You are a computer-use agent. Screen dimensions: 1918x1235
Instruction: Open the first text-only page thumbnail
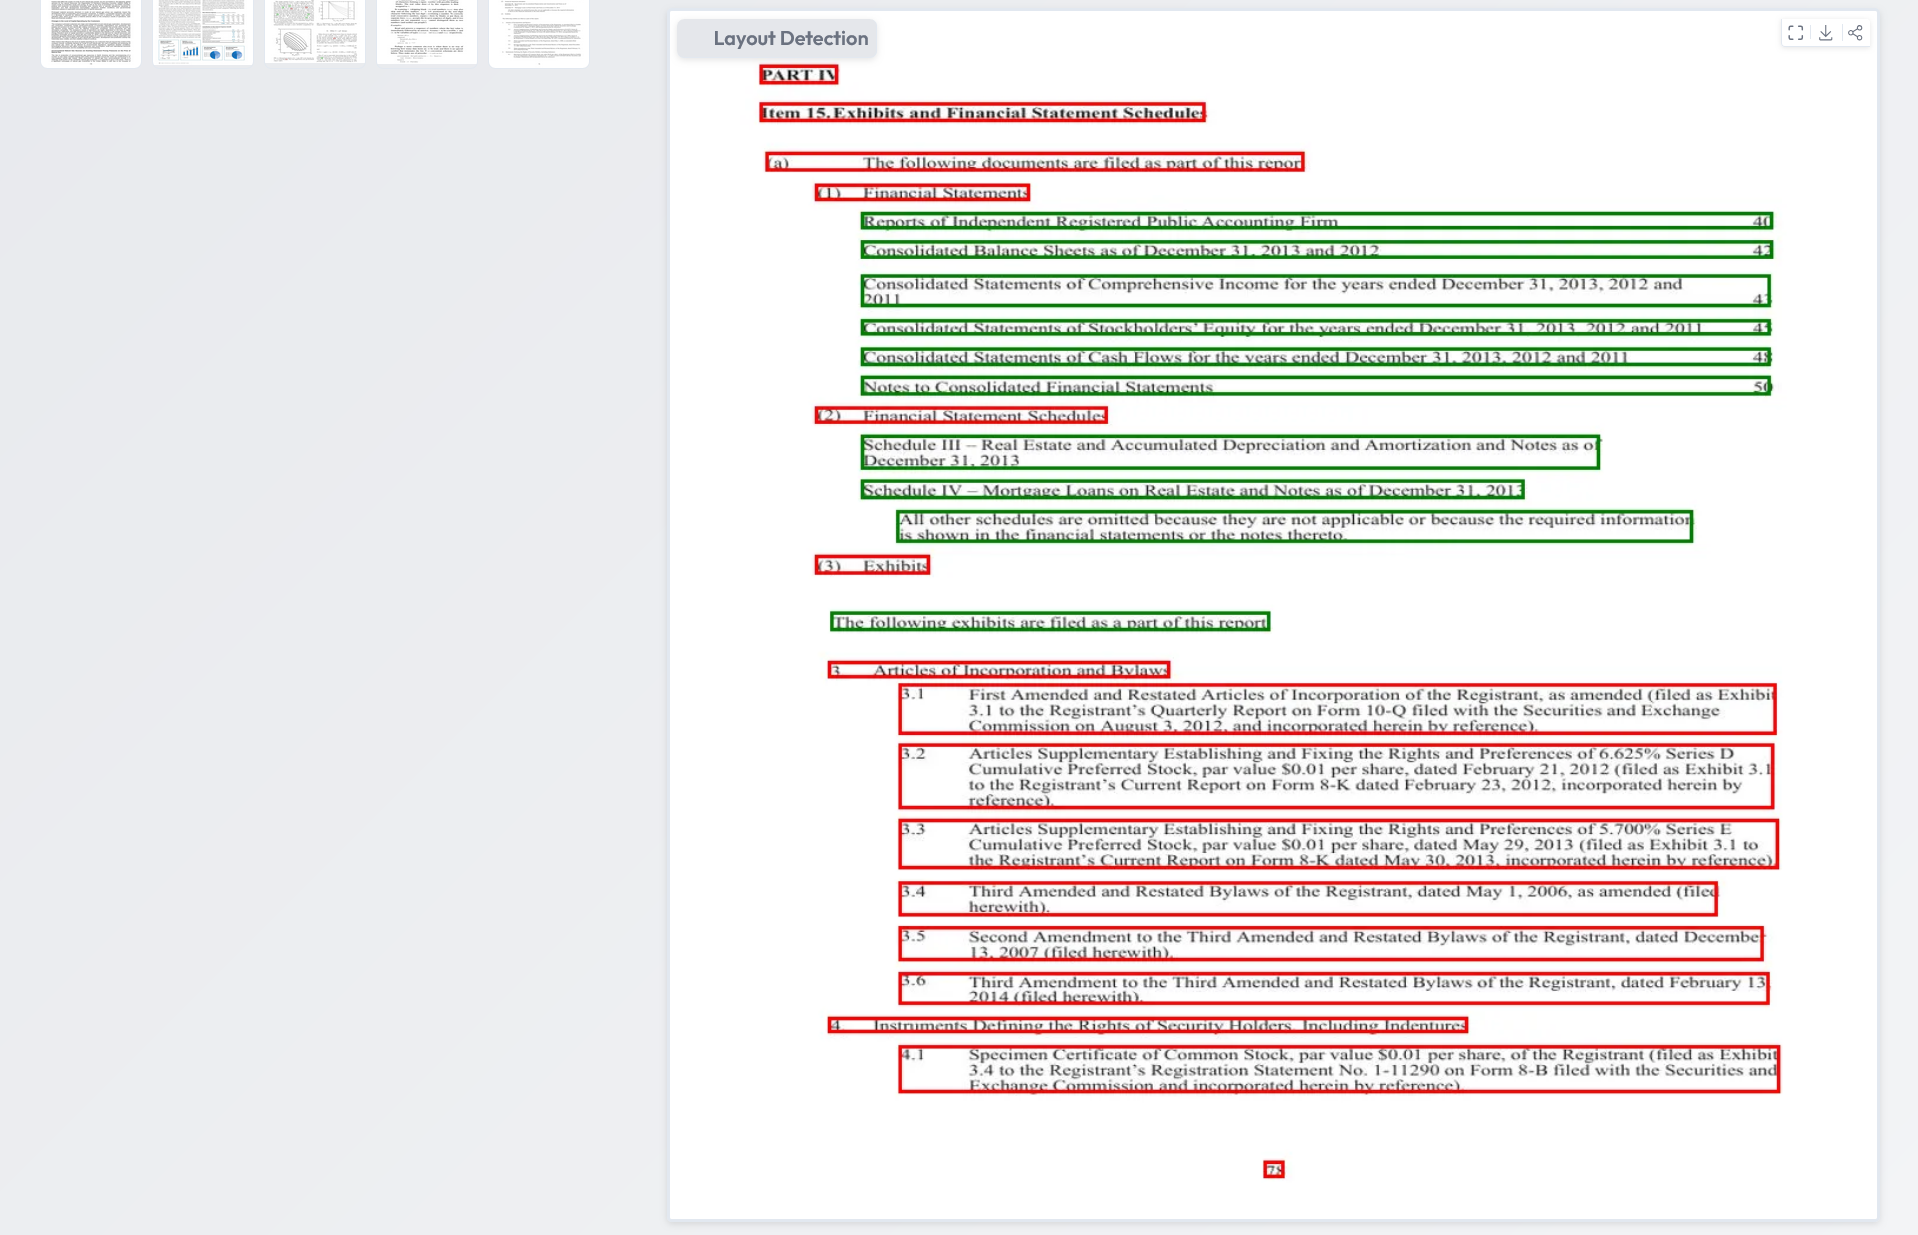tap(91, 32)
